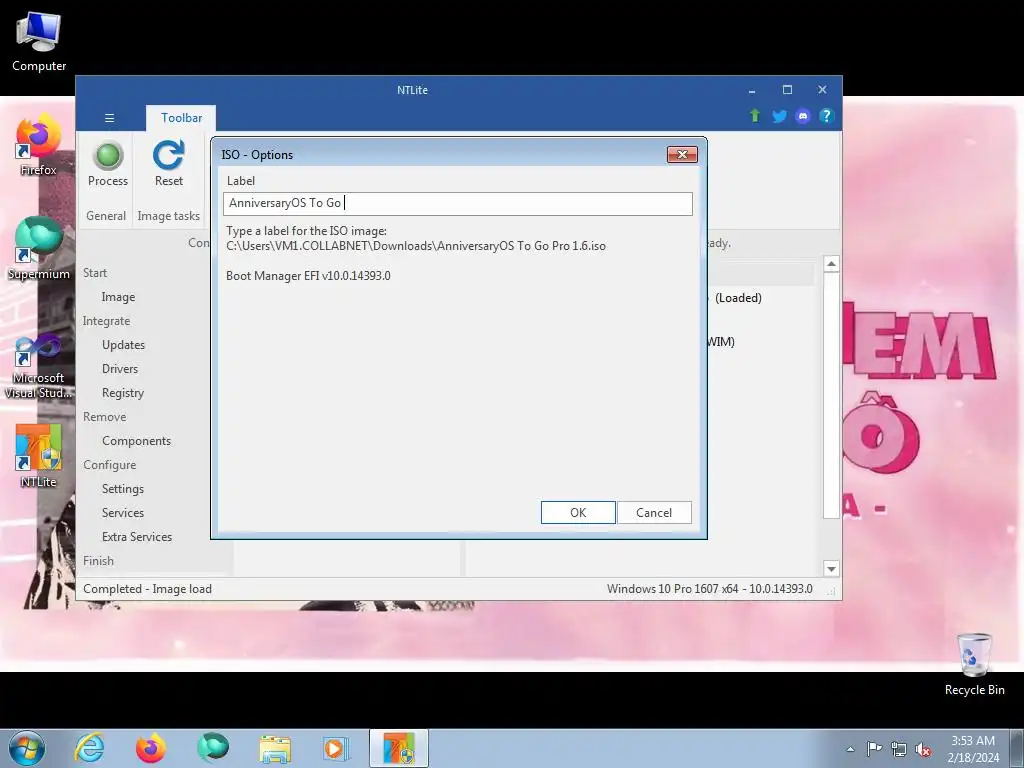
Task: Open the Supermium desktop shortcut
Action: point(39,248)
